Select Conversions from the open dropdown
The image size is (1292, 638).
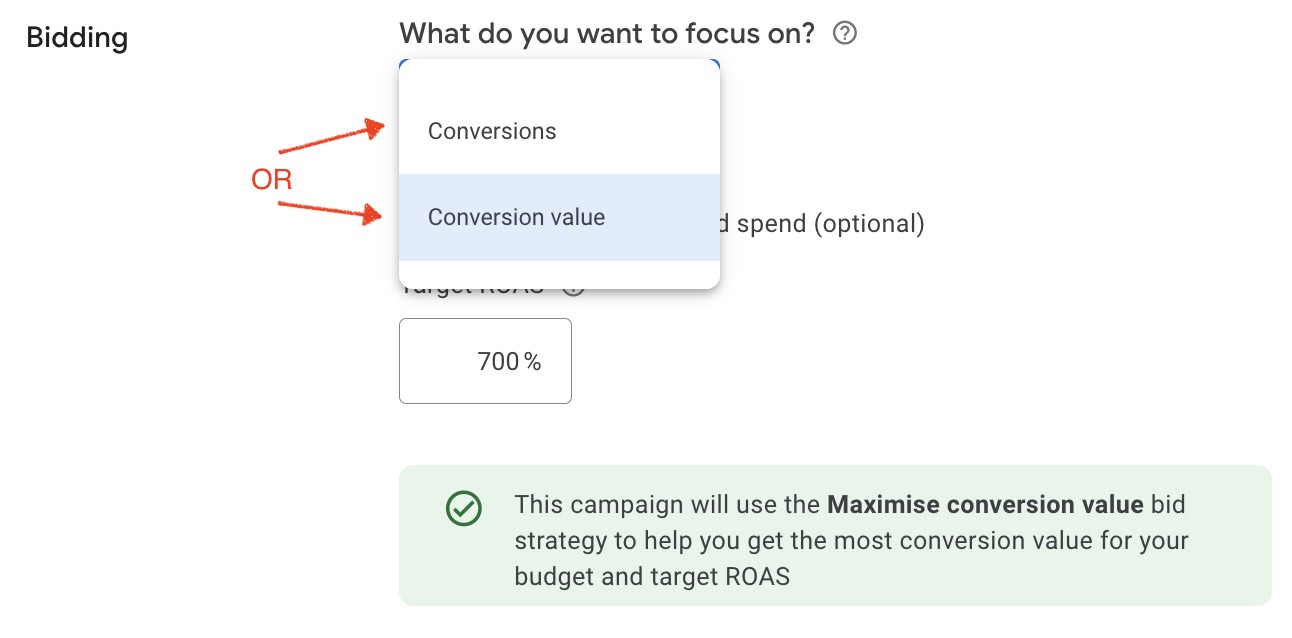492,131
